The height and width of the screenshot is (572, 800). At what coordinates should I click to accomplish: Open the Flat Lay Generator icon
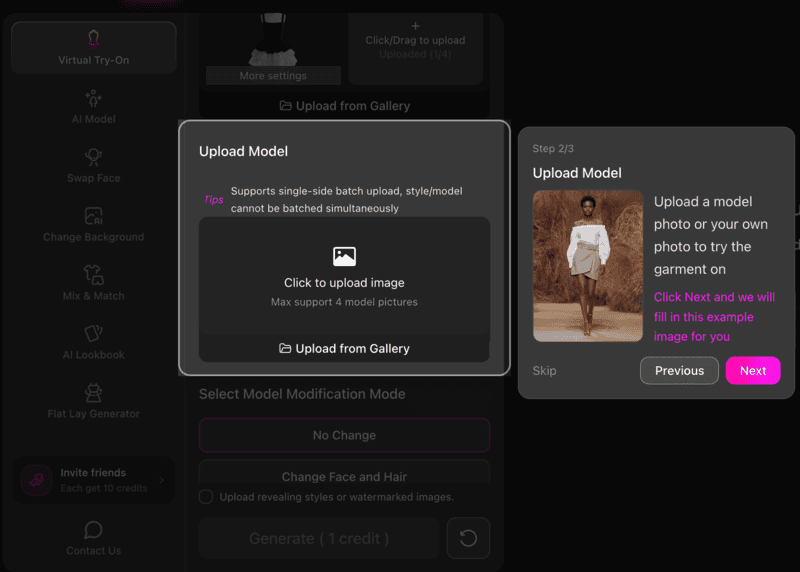point(93,393)
